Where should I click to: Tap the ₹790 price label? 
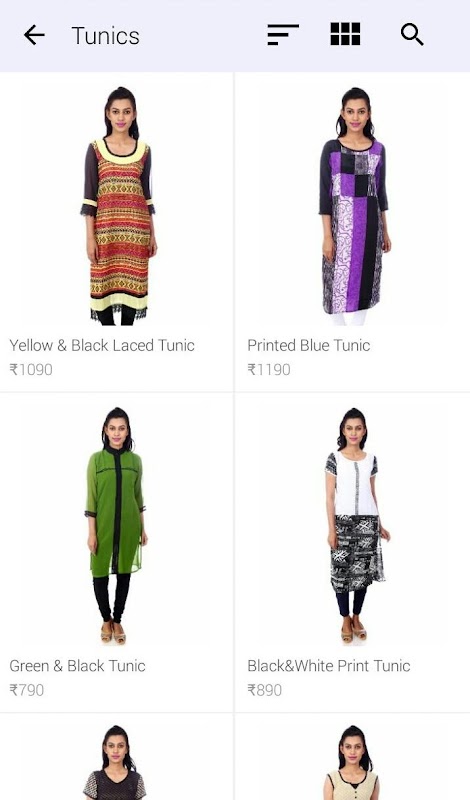point(27,690)
